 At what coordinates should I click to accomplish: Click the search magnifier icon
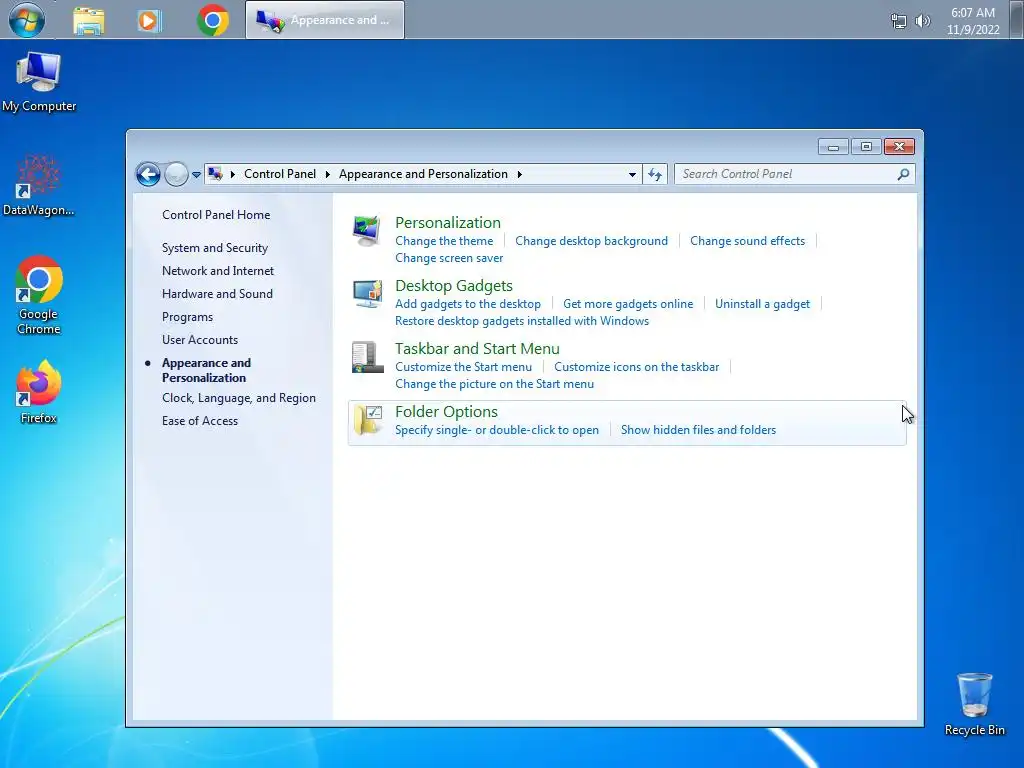903,174
